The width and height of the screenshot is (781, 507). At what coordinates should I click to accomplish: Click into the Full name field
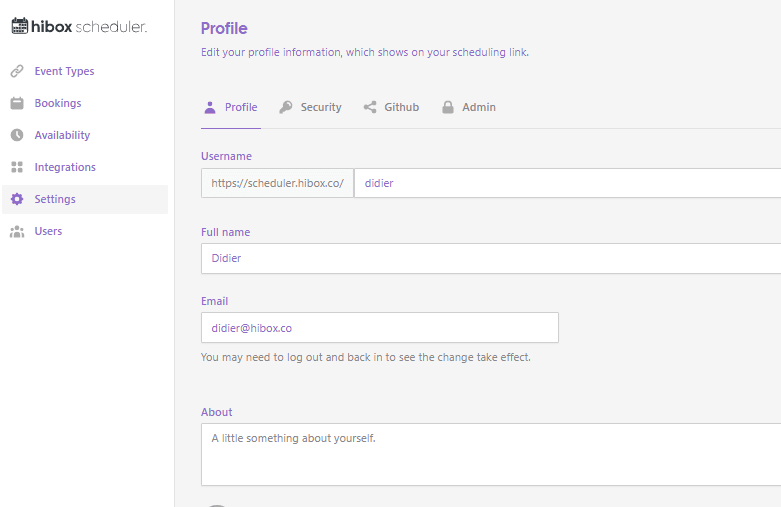click(490, 258)
